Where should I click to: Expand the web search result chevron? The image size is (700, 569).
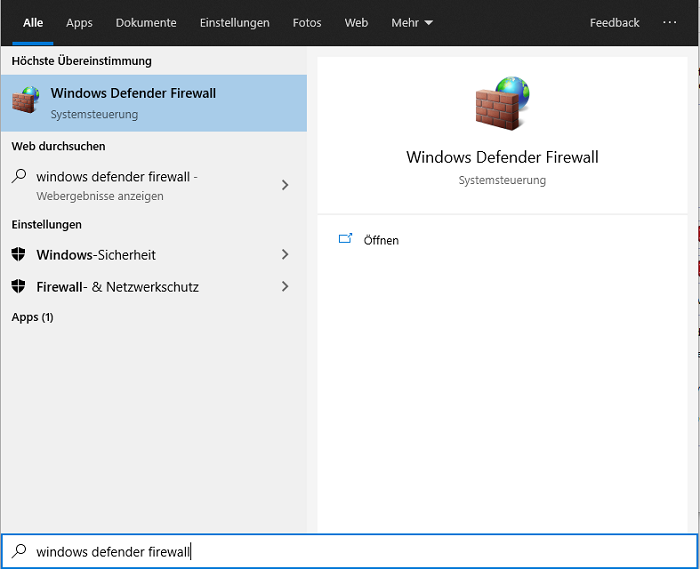[x=285, y=185]
